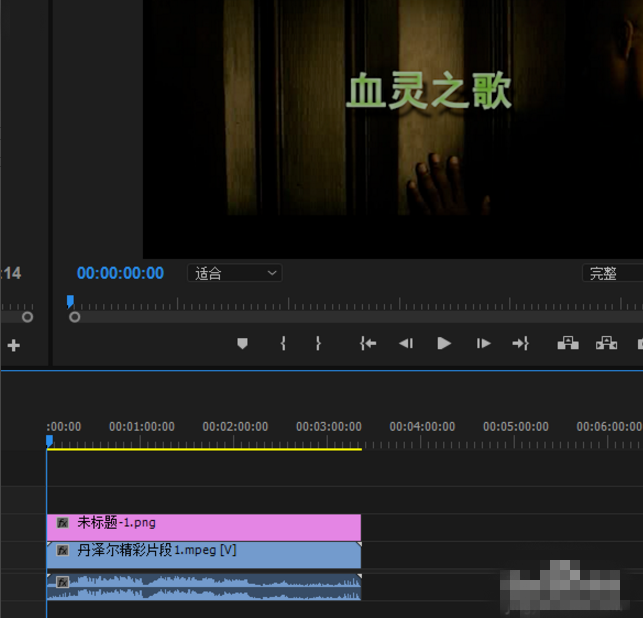
Task: Select the audio waveform clip
Action: (x=204, y=587)
